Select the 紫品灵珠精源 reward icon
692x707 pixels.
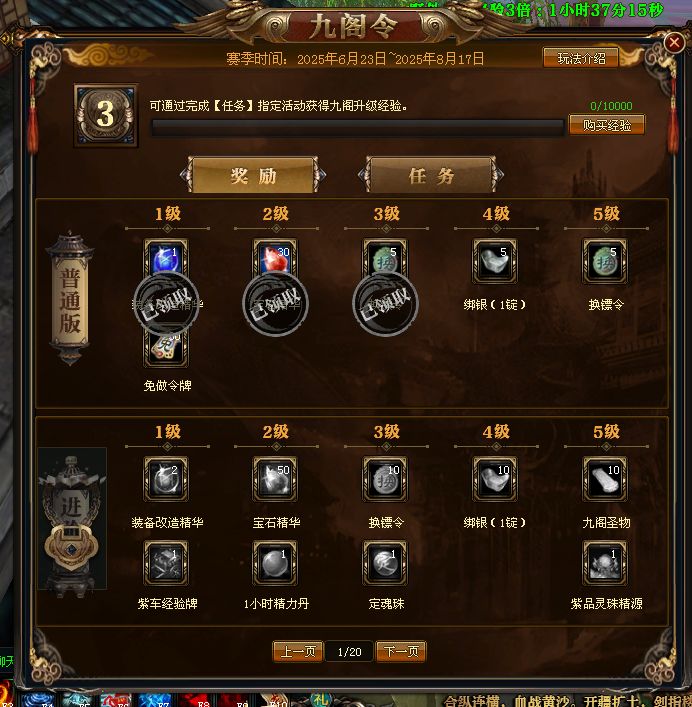tap(605, 563)
